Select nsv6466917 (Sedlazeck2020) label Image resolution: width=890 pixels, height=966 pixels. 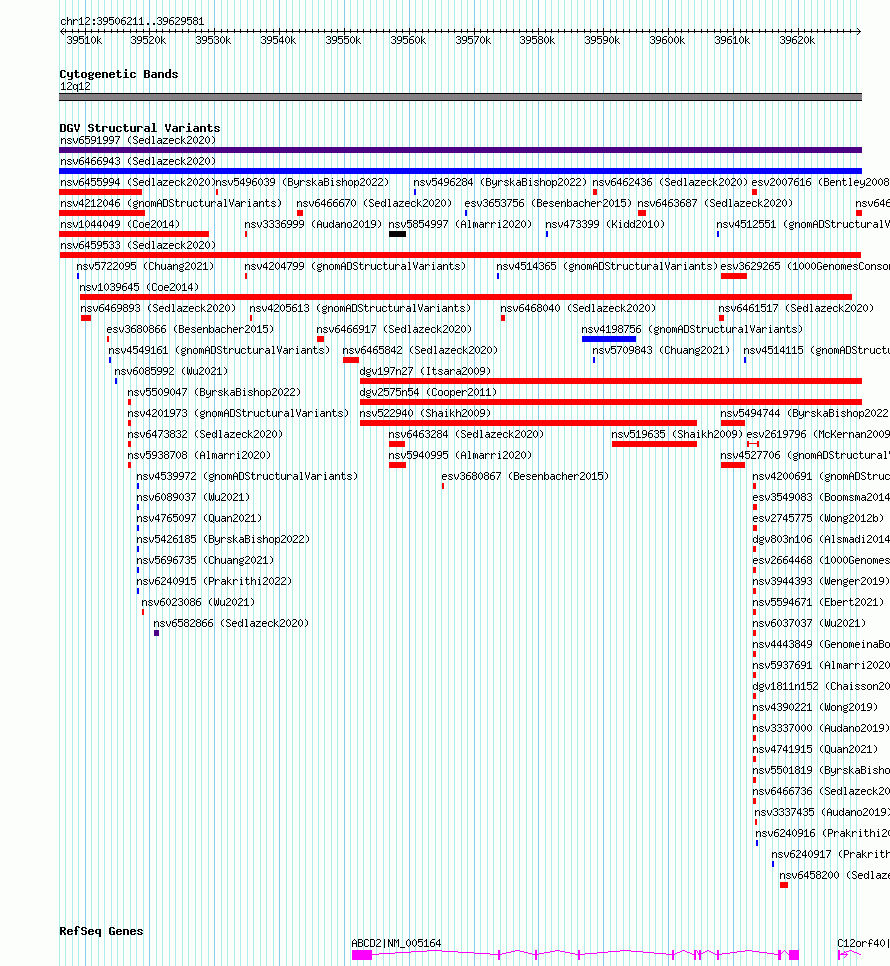[394, 329]
